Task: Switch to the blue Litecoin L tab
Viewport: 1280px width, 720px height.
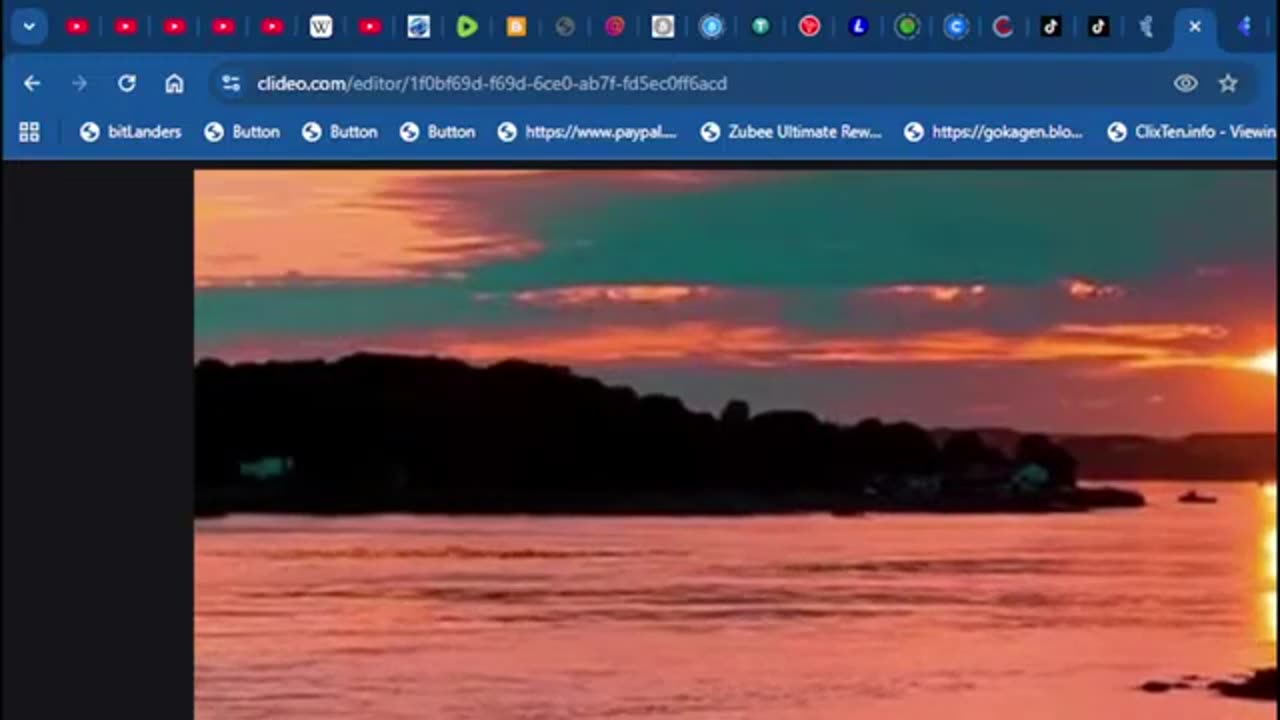Action: [x=858, y=27]
